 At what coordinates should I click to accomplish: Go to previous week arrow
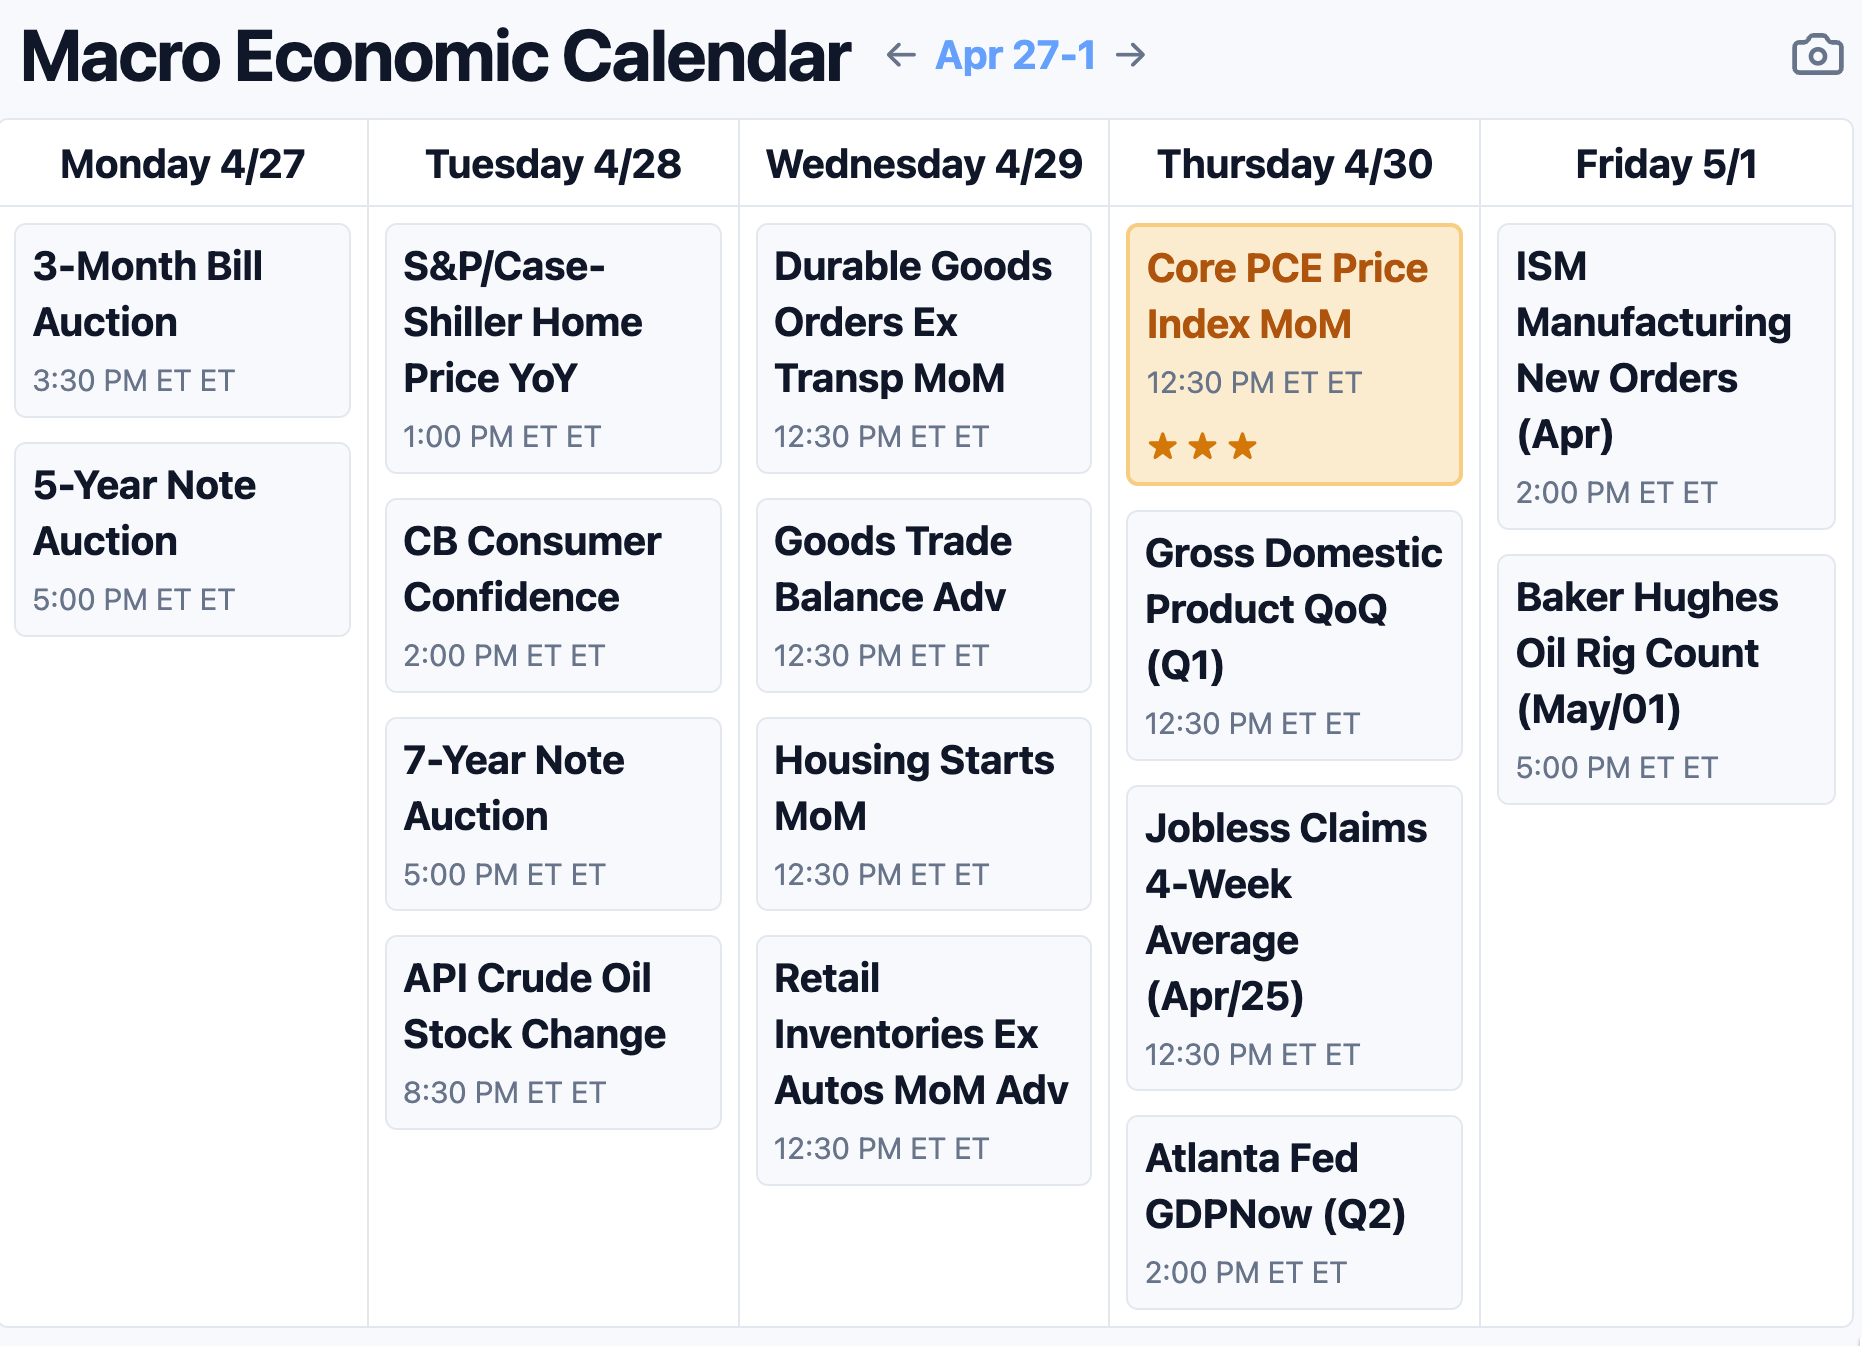coord(901,55)
